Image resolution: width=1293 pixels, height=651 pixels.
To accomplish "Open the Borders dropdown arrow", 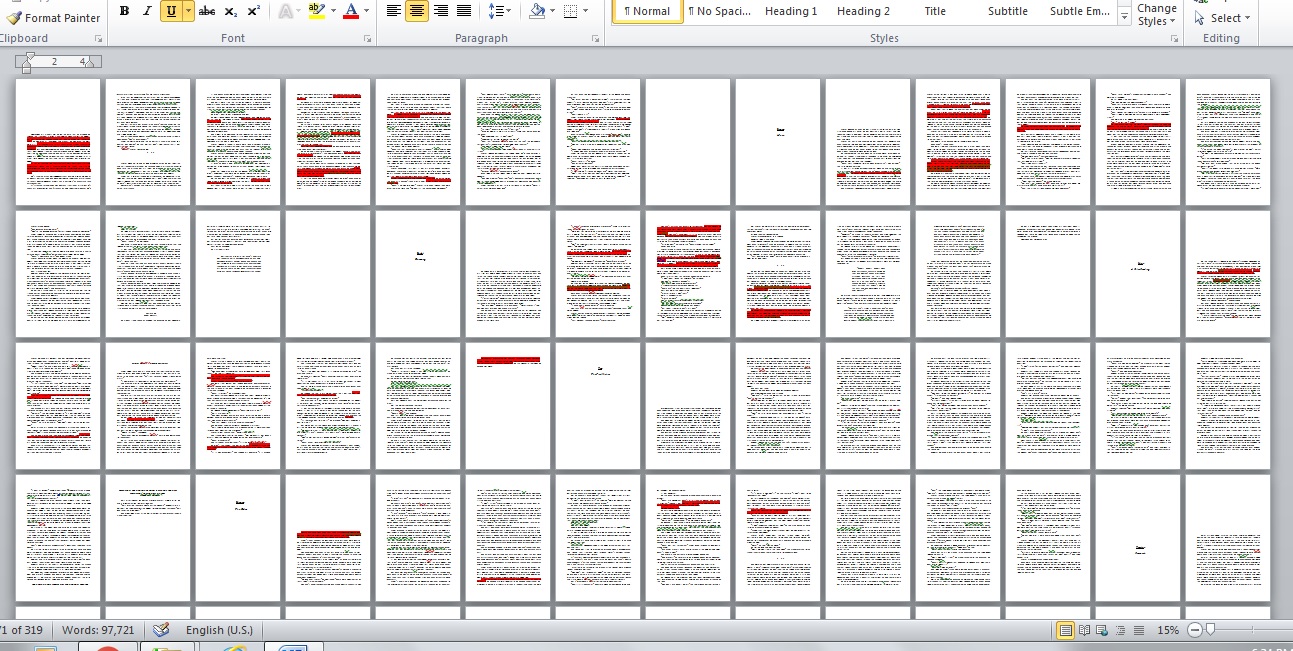I will click(x=585, y=11).
